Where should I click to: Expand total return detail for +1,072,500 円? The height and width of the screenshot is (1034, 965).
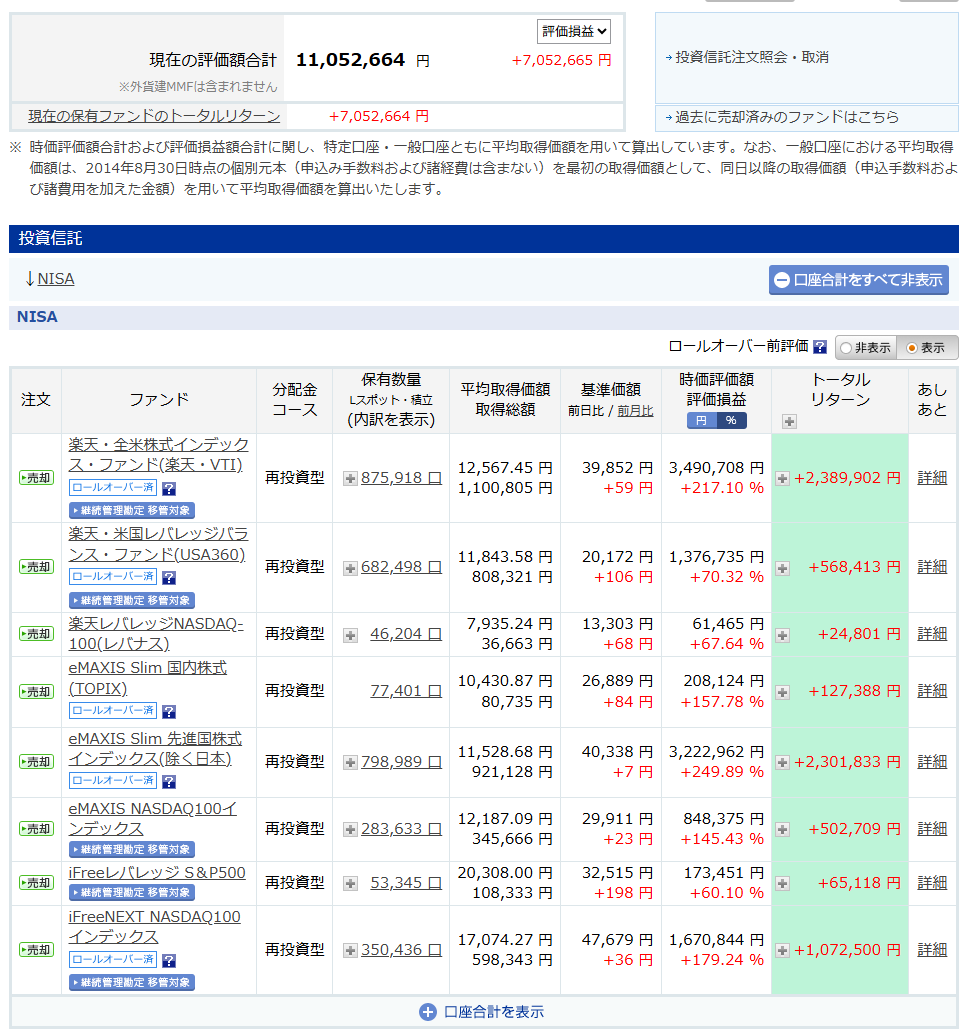pos(782,951)
